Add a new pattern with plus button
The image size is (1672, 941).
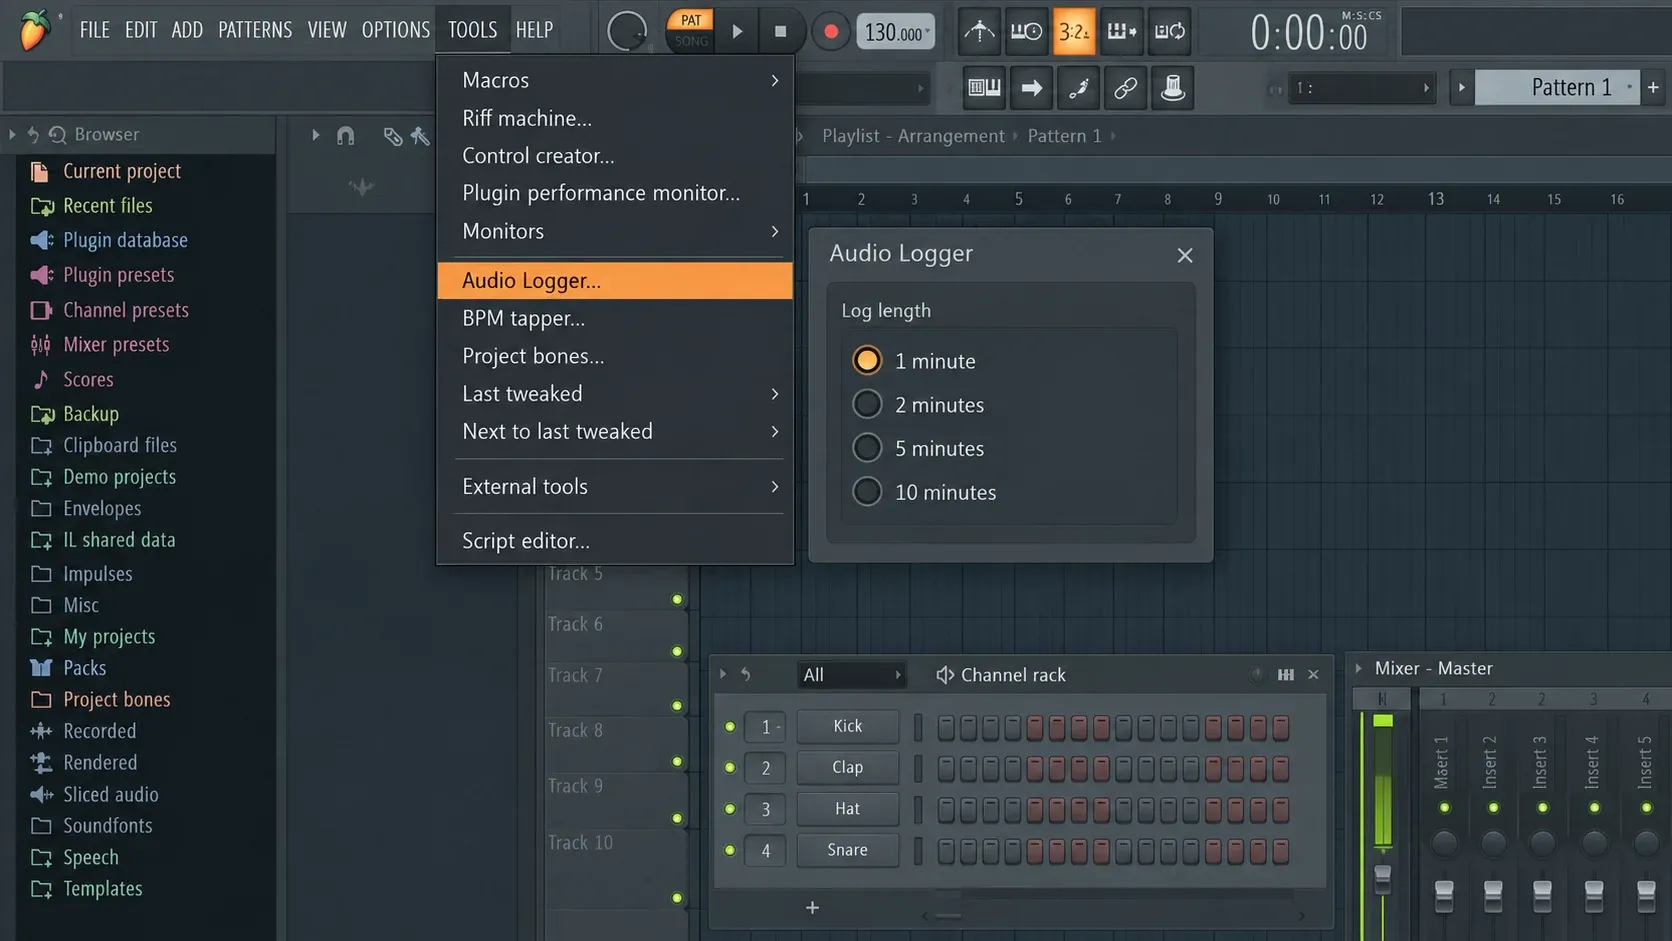click(1654, 87)
